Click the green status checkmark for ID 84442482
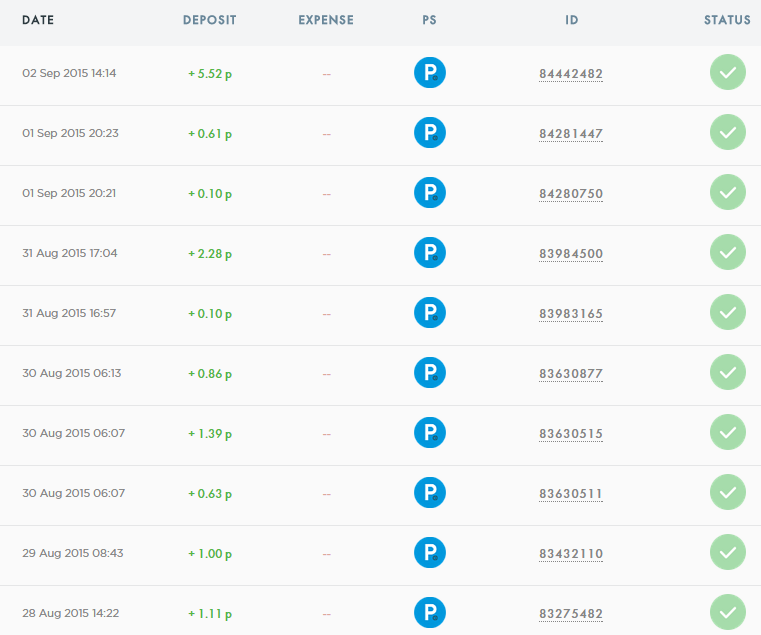 [728, 72]
